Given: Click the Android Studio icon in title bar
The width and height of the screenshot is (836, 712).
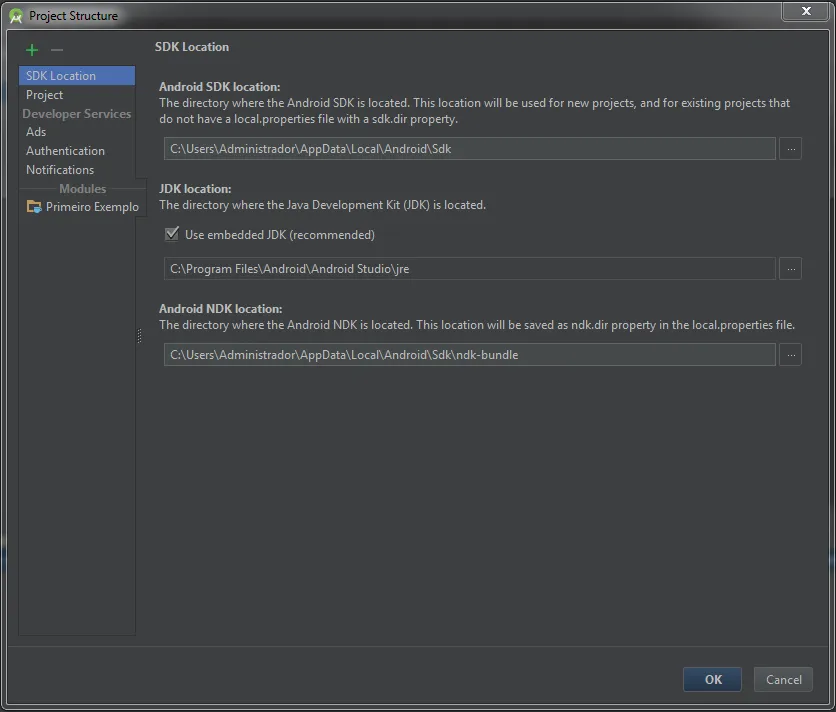Looking at the screenshot, I should 16,16.
